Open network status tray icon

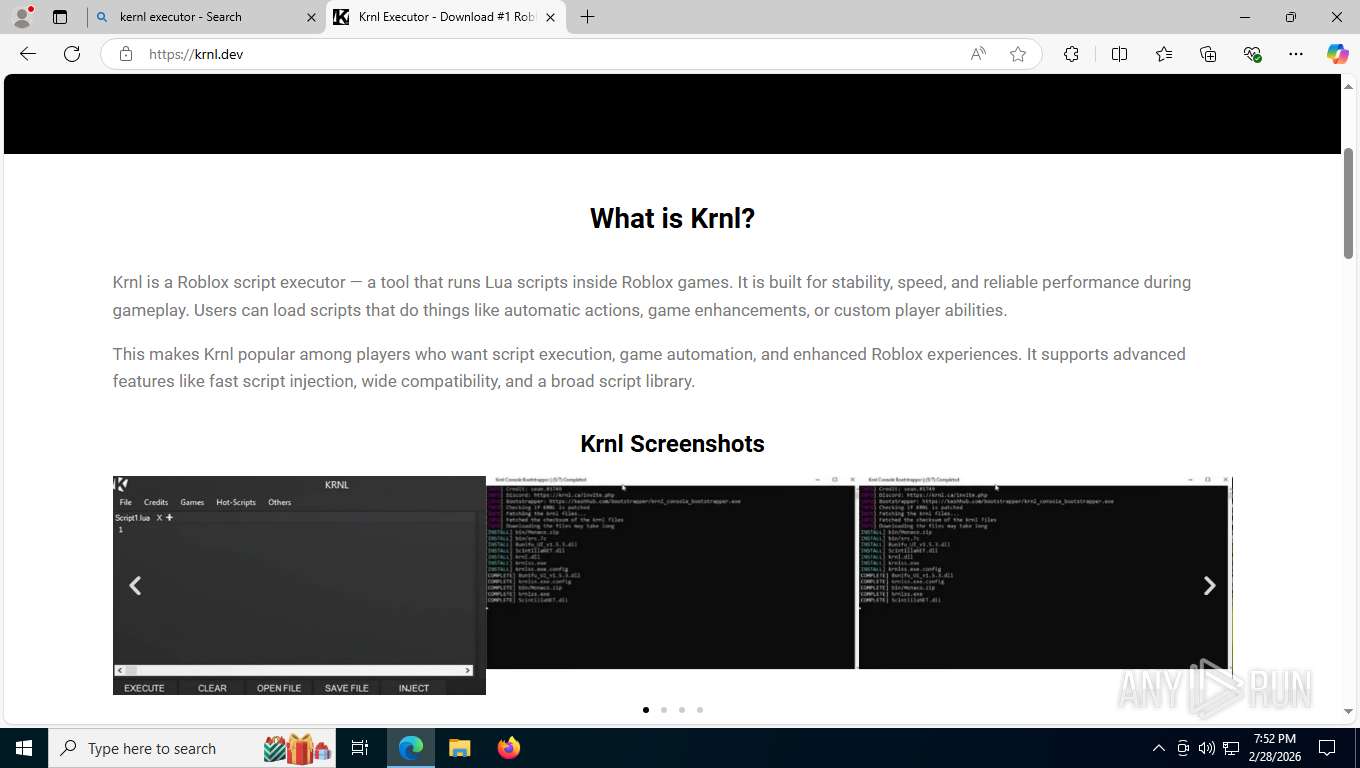[x=1231, y=748]
